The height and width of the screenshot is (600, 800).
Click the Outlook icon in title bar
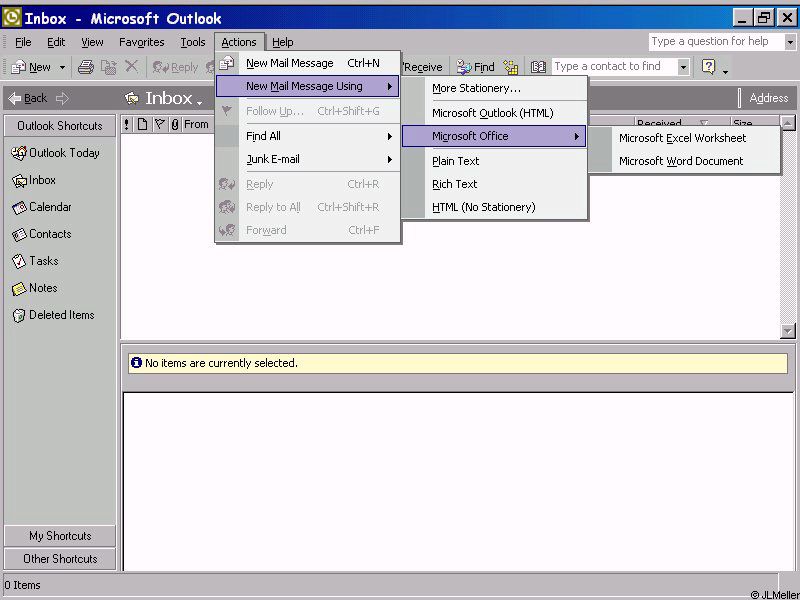11,18
